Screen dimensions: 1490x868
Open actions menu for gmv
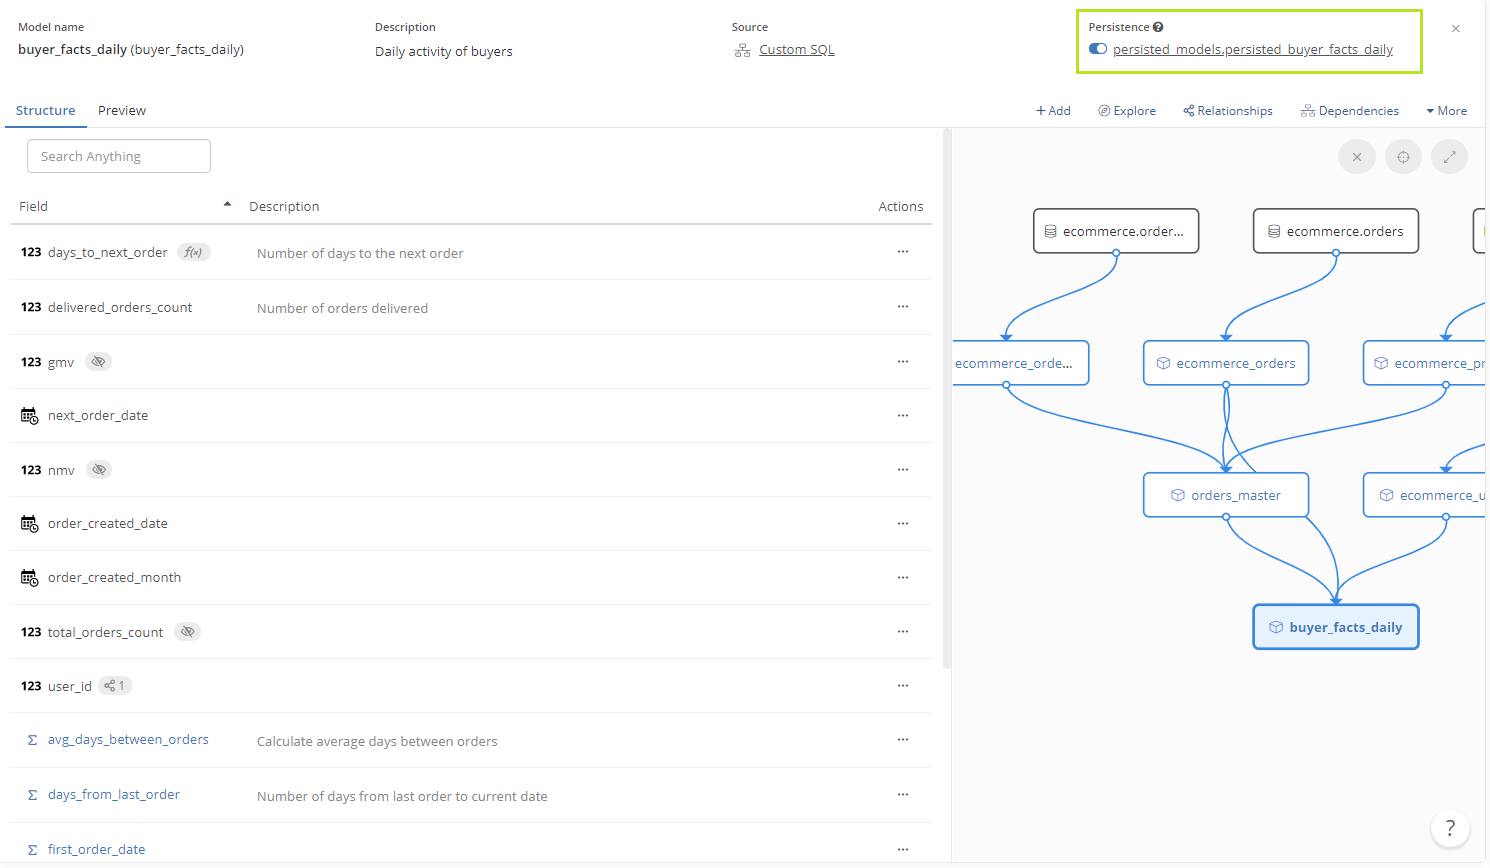(x=903, y=361)
